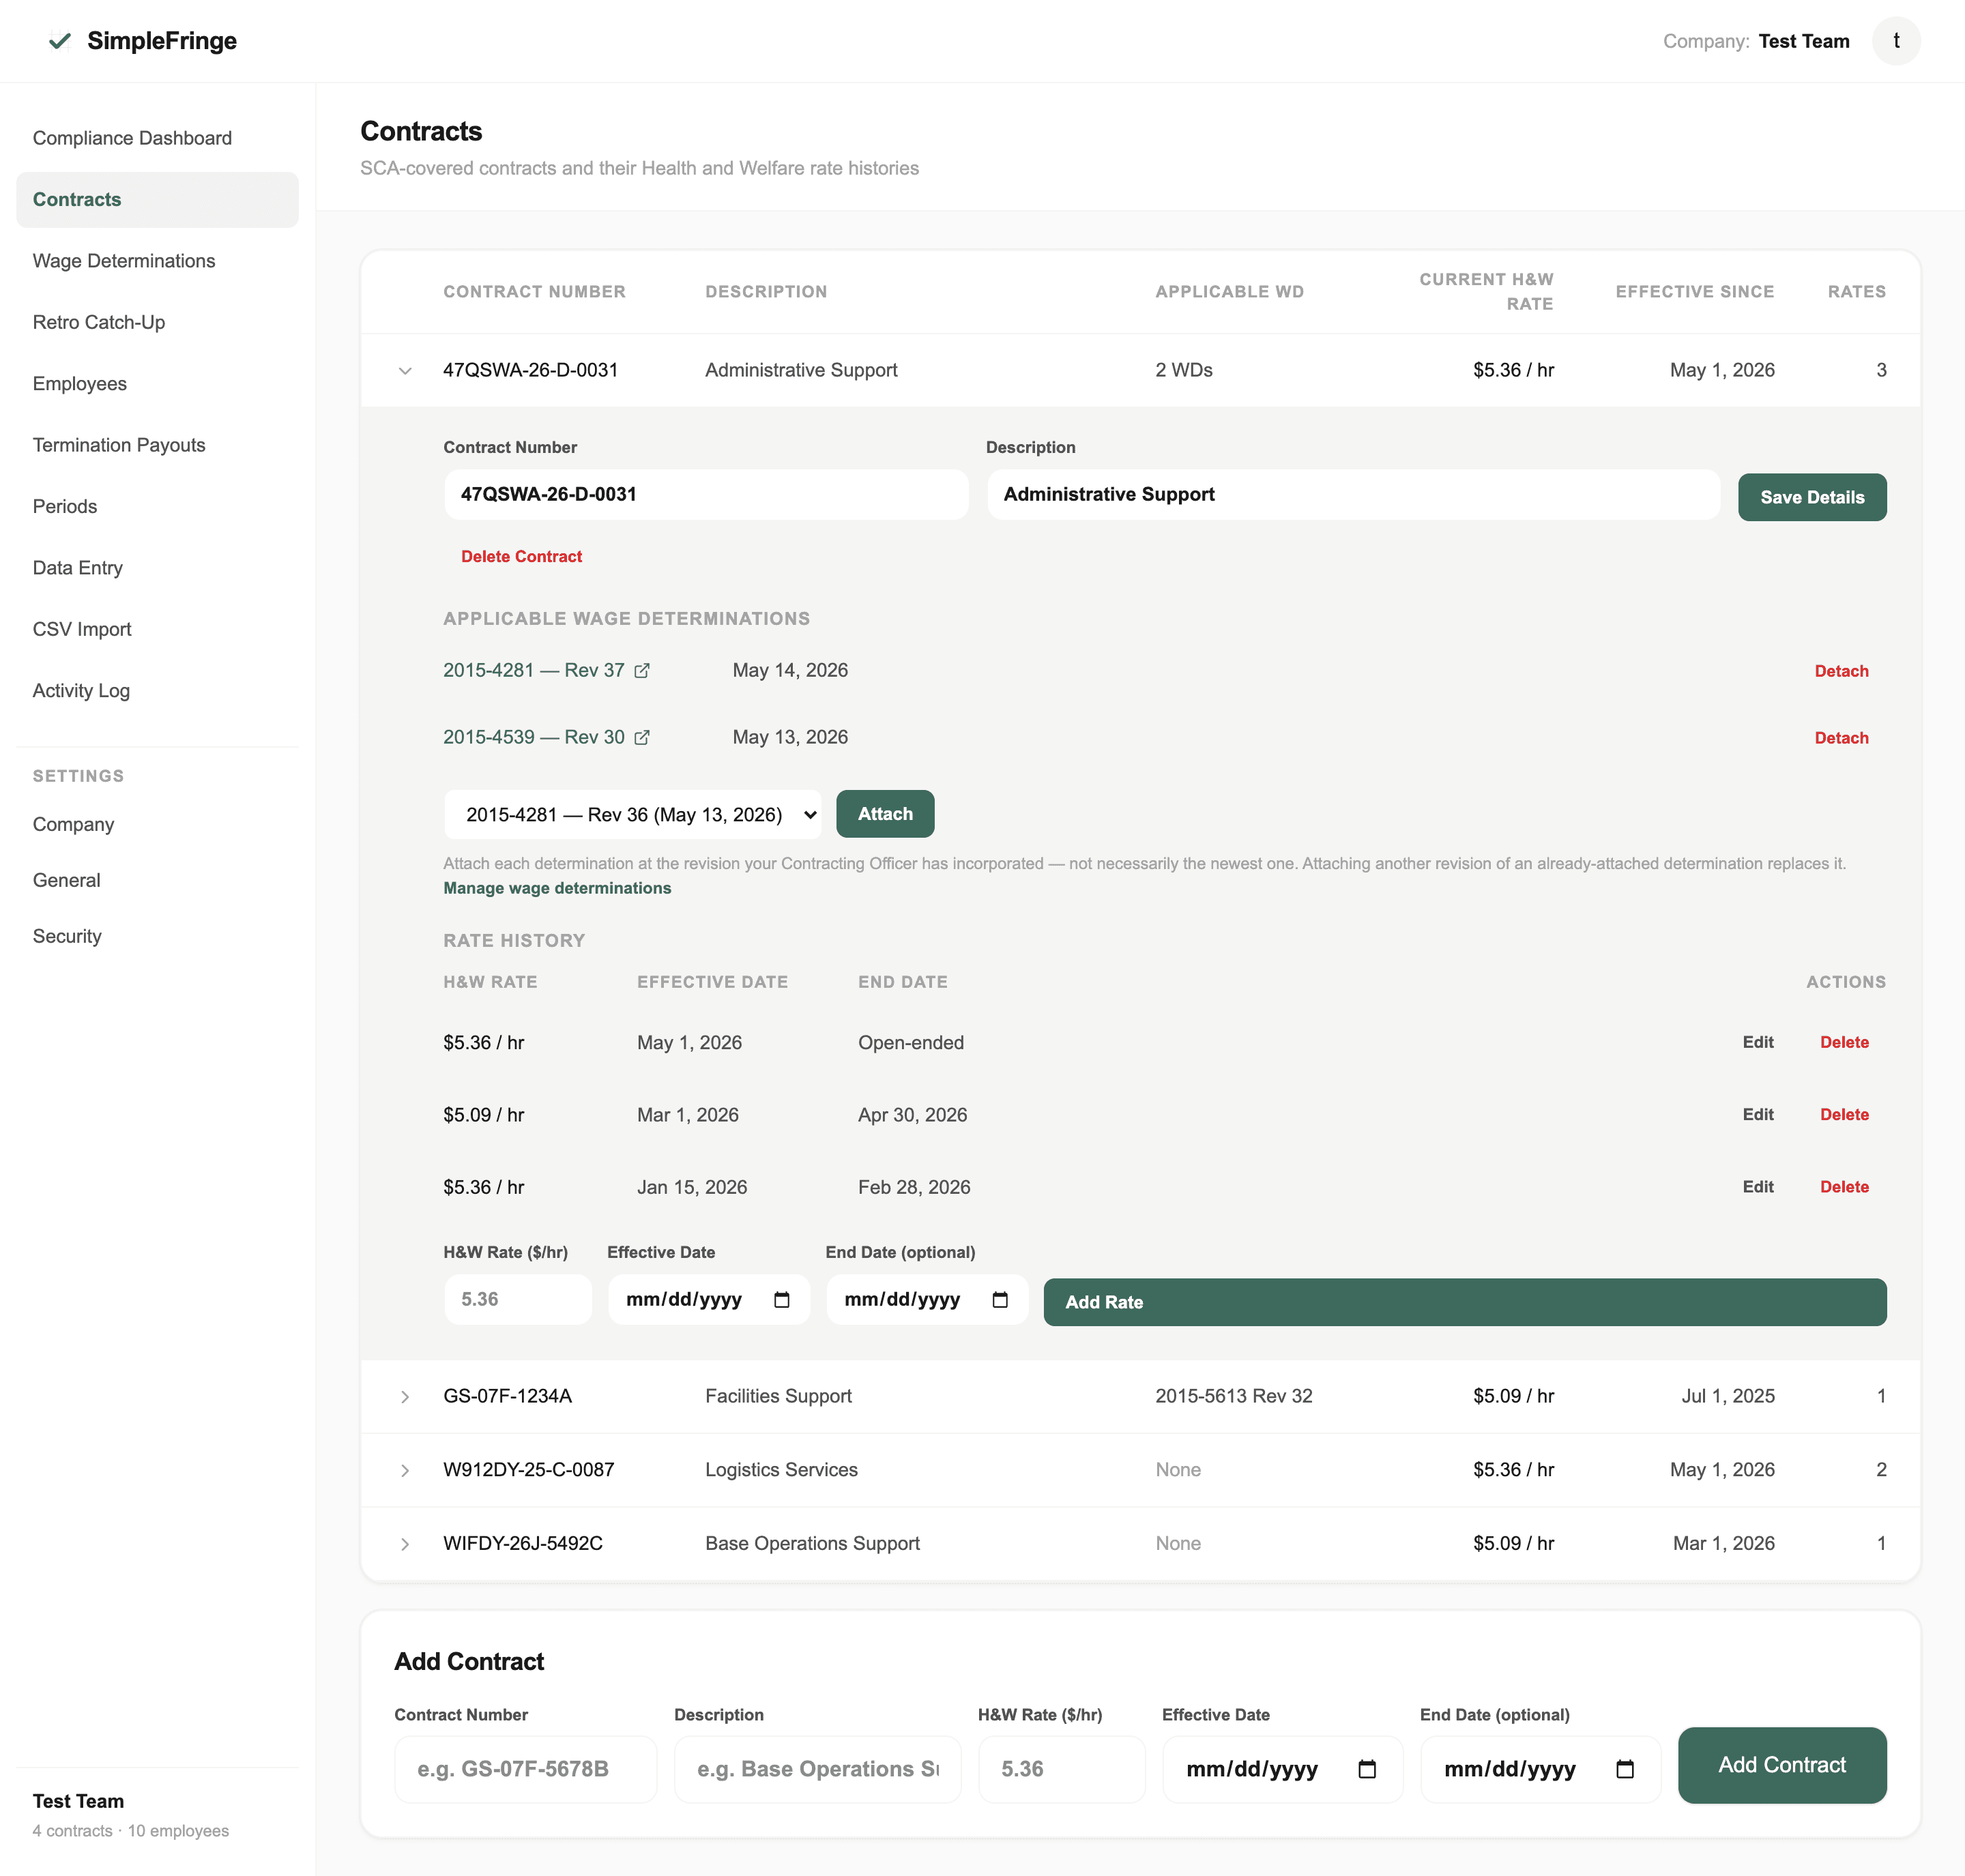Collapse the 47QSWA-26-D-0031 contract row

coord(405,371)
